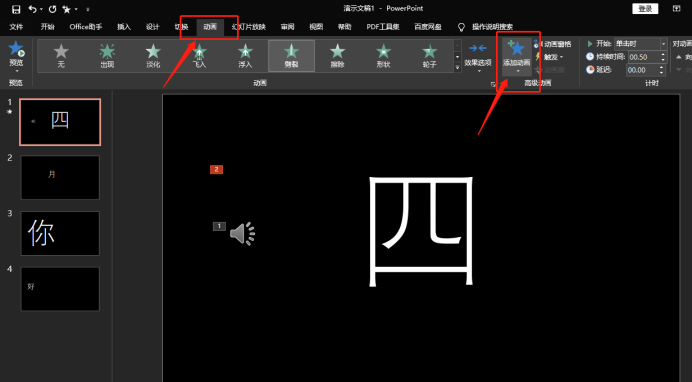Open the ribbon display options icon
Image resolution: width=692 pixels, height=382 pixels.
(x=677, y=8)
